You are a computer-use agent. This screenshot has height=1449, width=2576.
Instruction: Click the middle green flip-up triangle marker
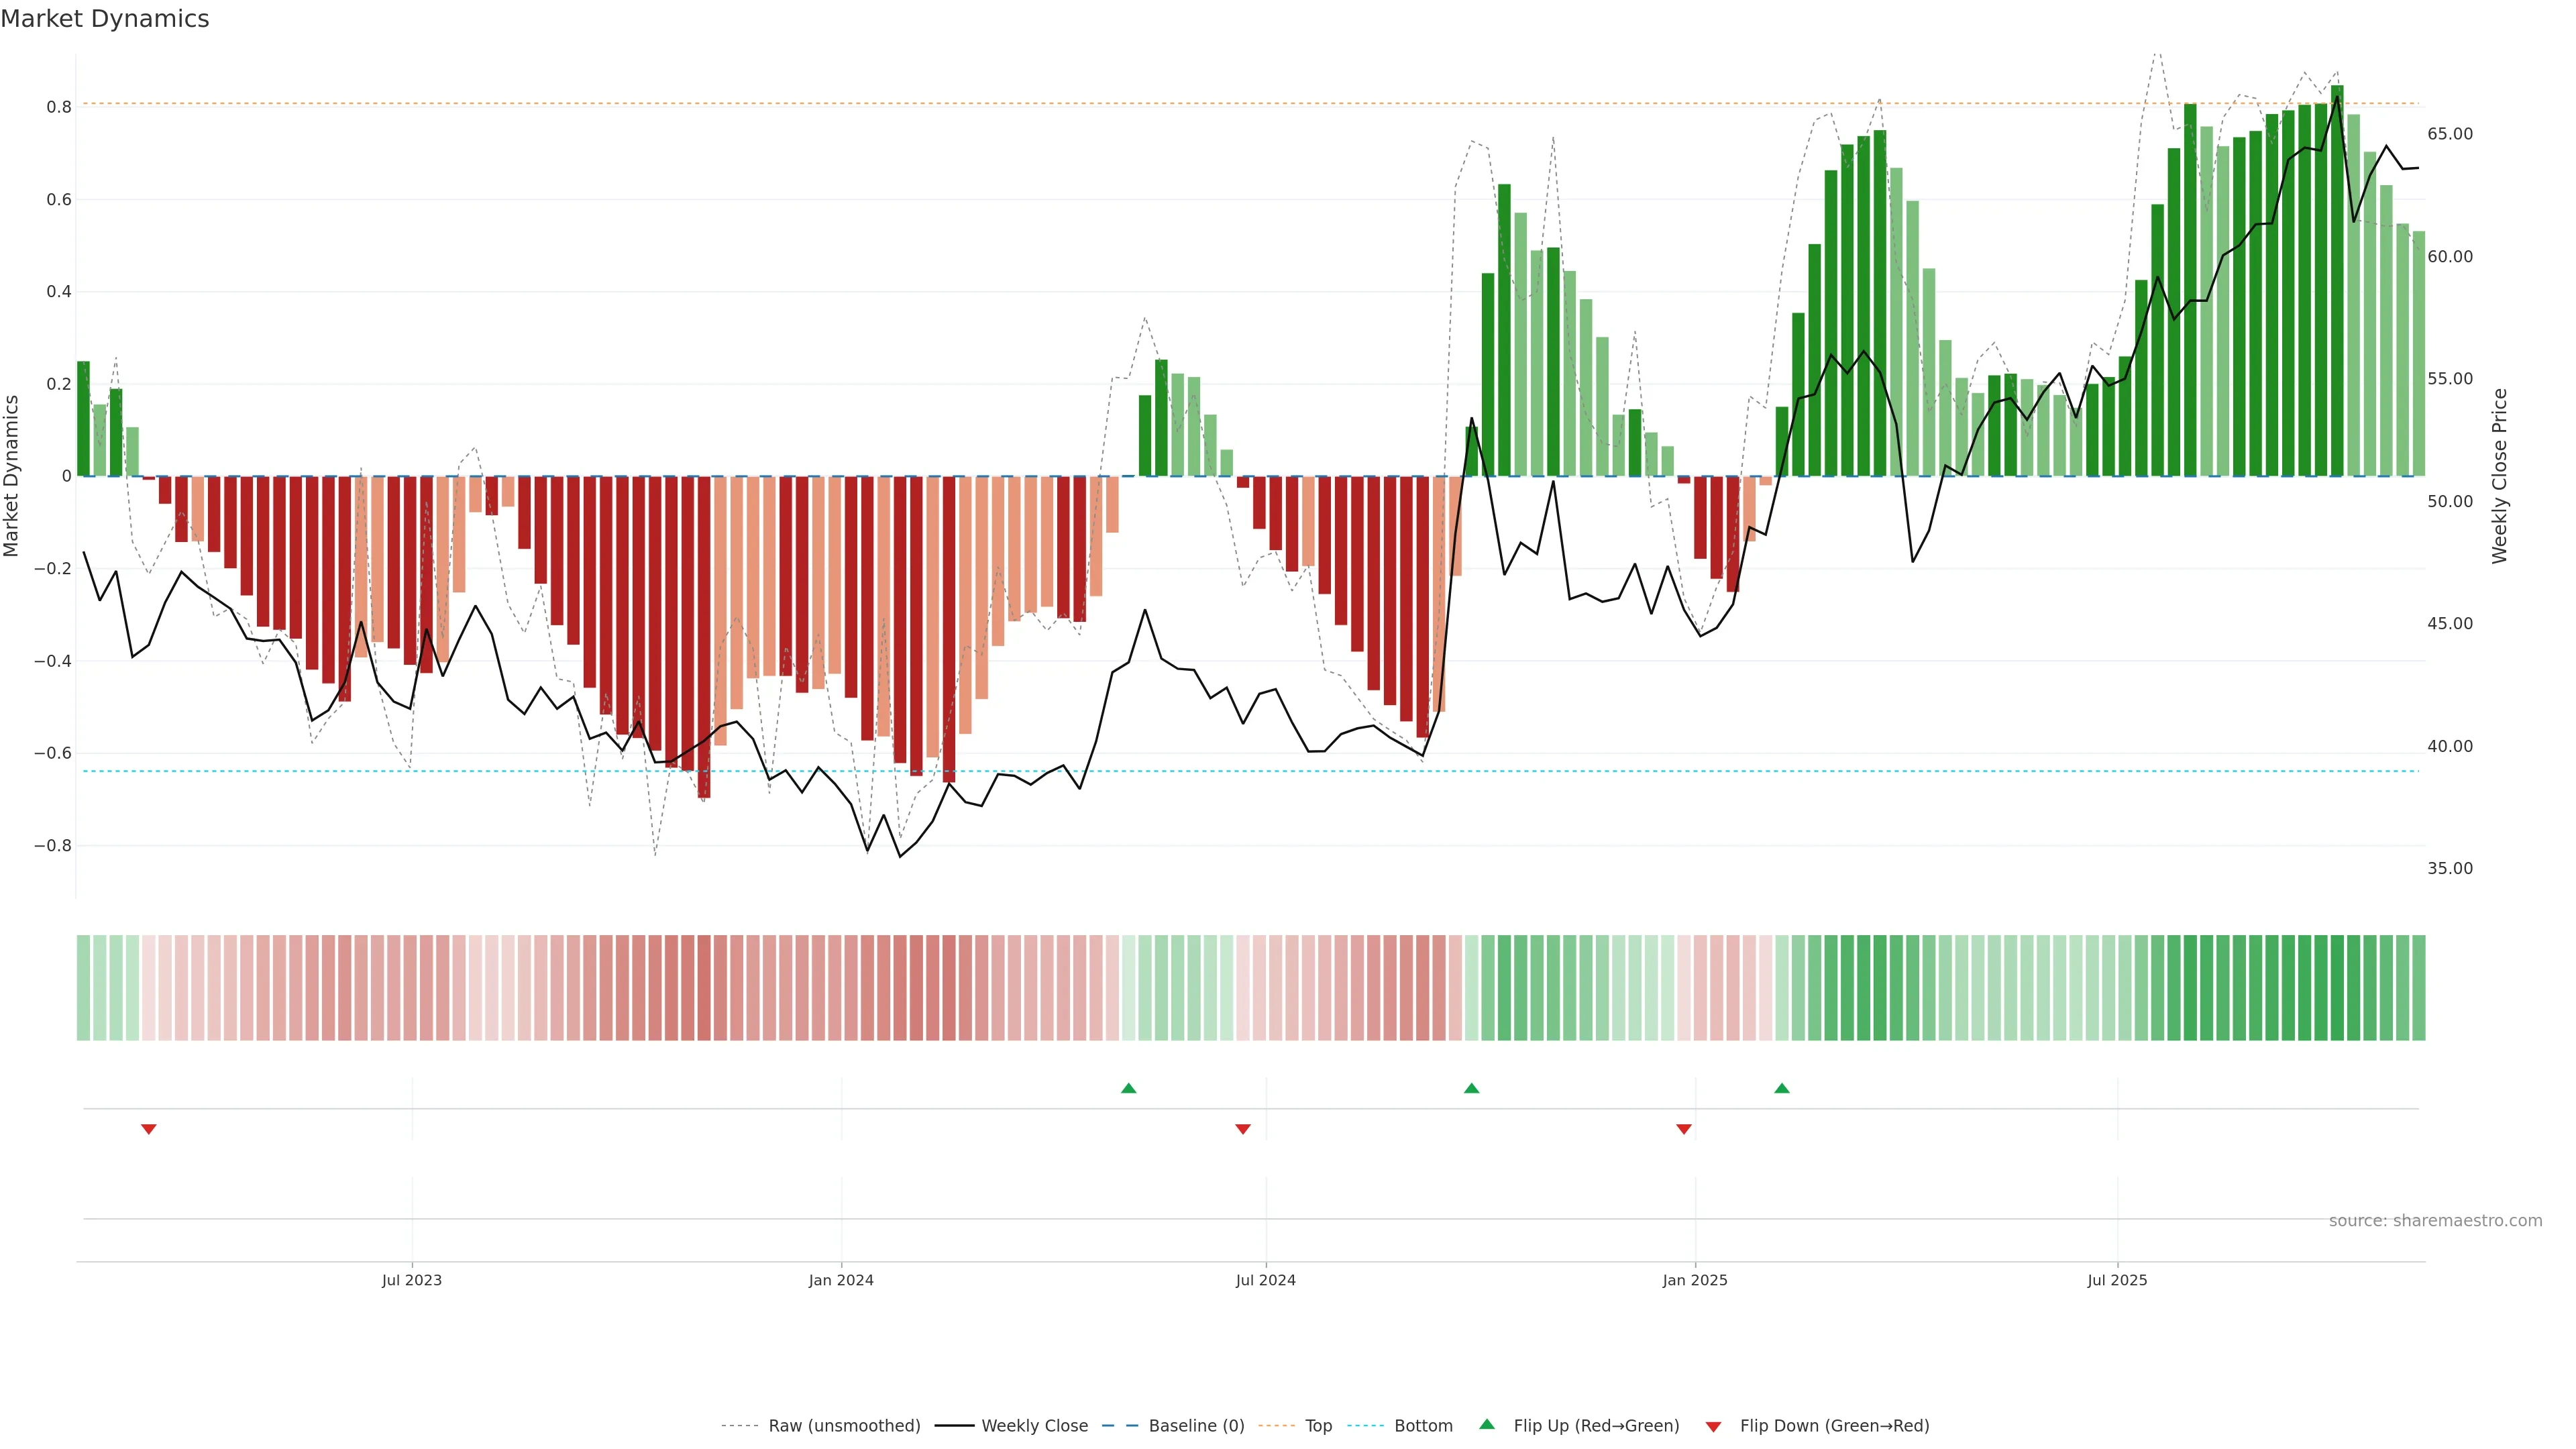pyautogui.click(x=1471, y=1088)
